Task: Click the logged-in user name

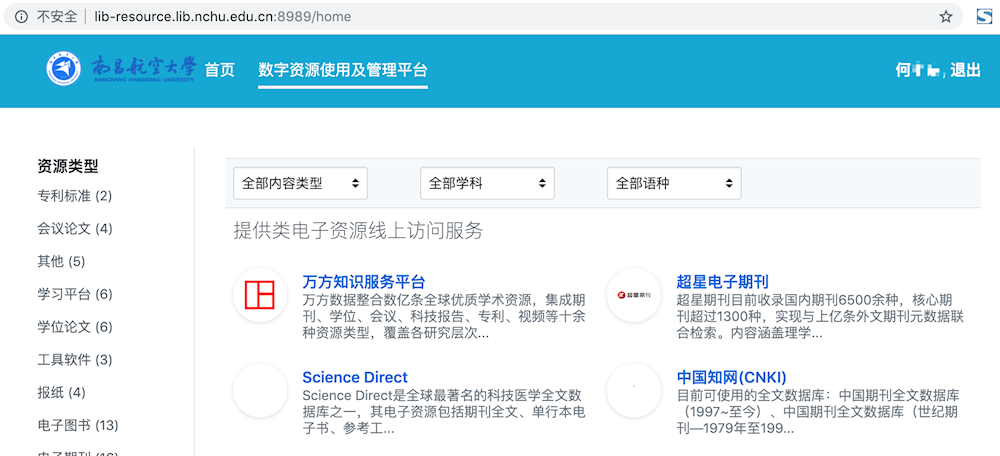Action: click(918, 70)
